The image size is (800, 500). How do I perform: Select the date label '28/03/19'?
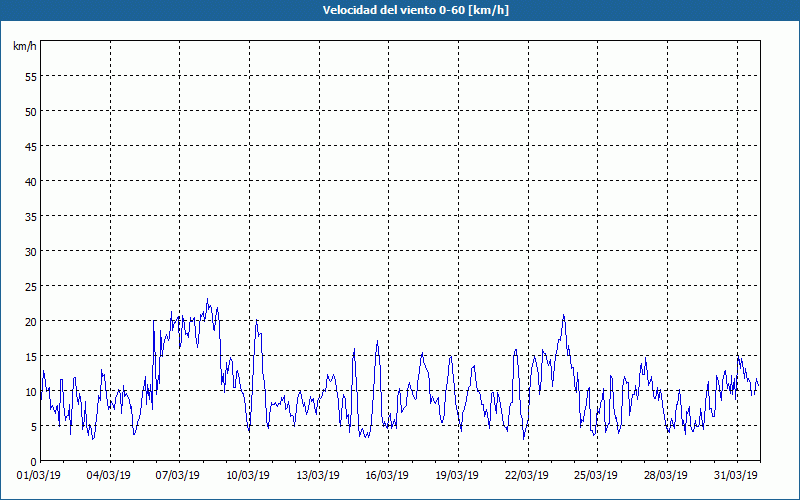pyautogui.click(x=665, y=475)
